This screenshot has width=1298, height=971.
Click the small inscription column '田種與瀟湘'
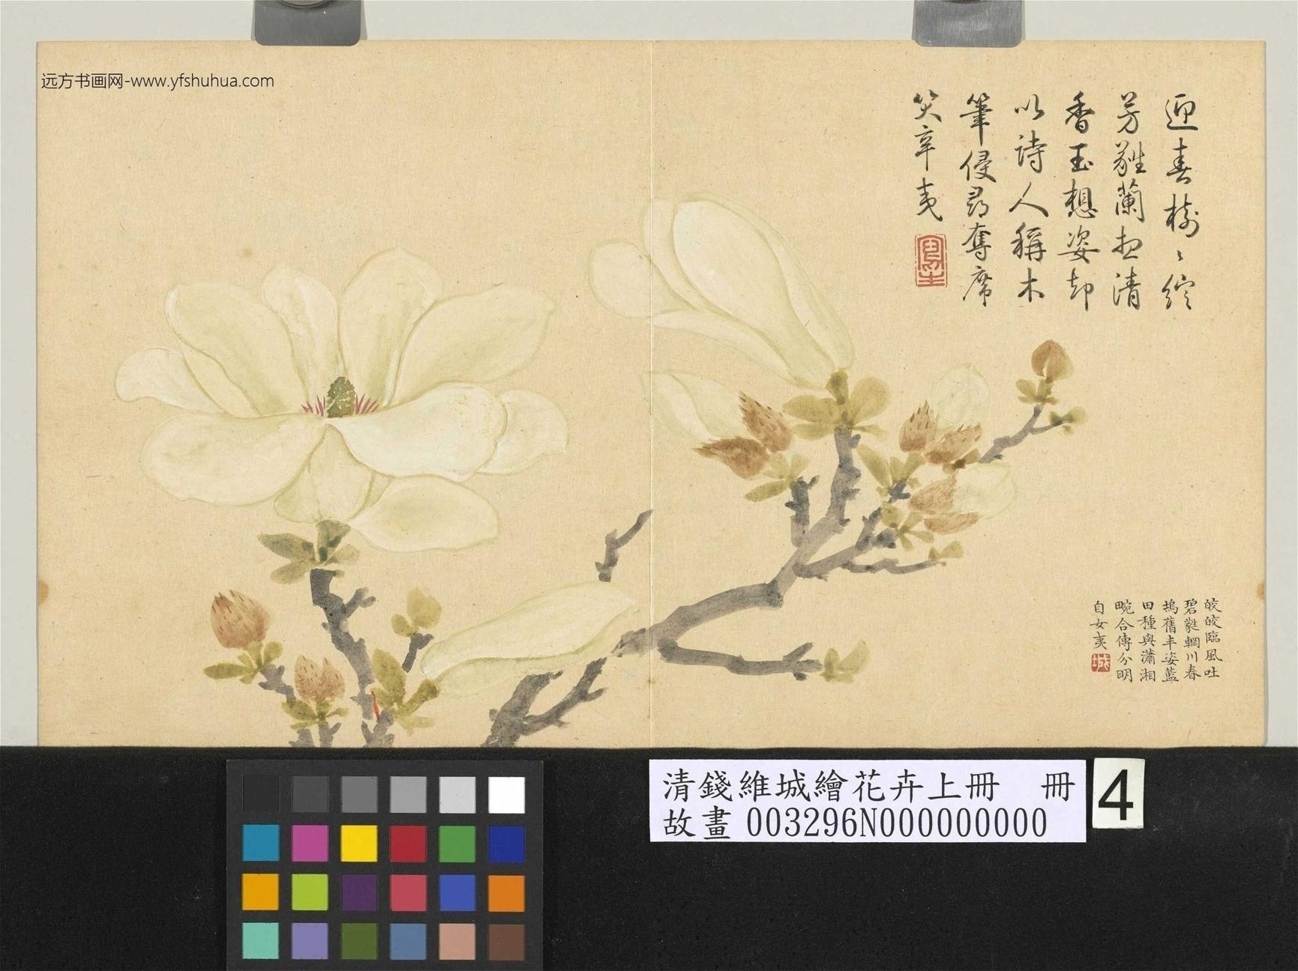coord(1147,642)
